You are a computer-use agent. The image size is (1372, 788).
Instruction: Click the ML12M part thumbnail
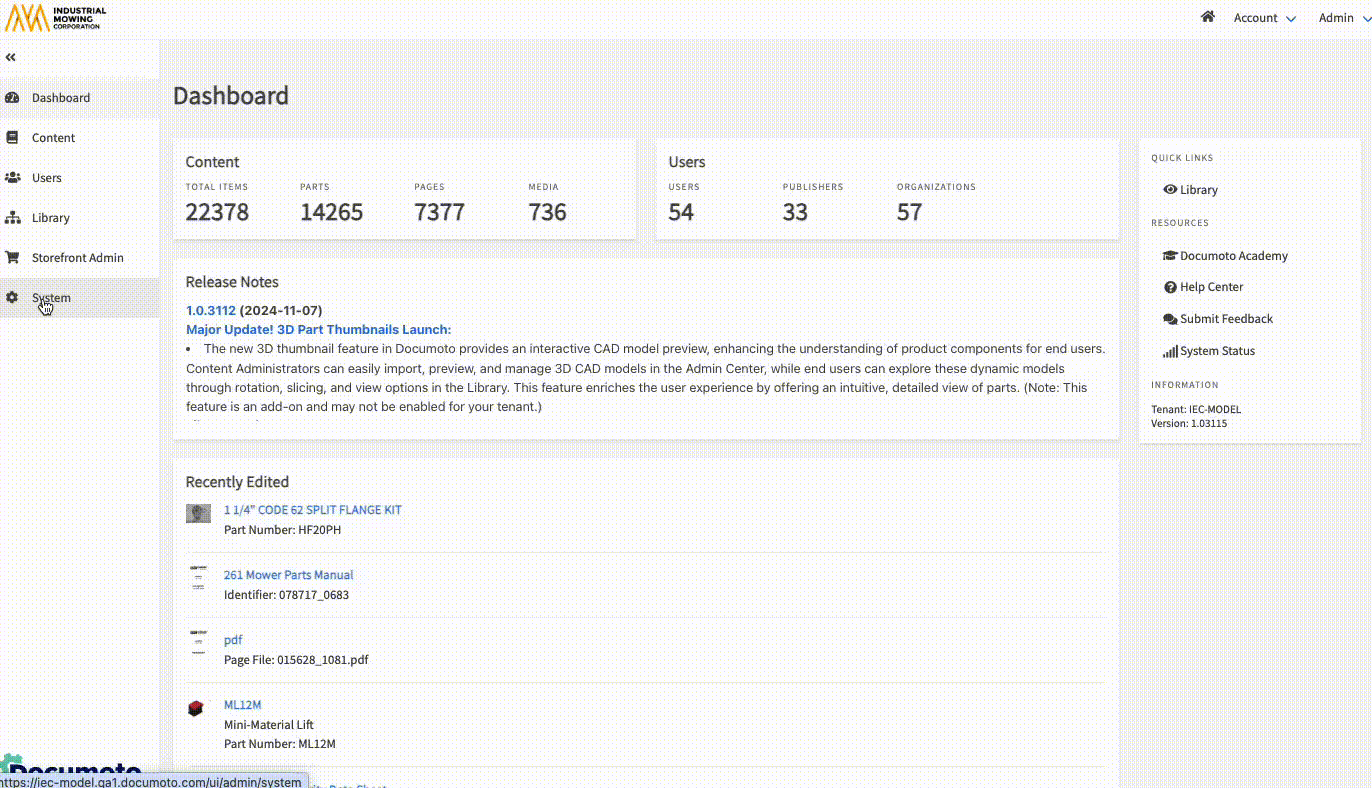(196, 709)
